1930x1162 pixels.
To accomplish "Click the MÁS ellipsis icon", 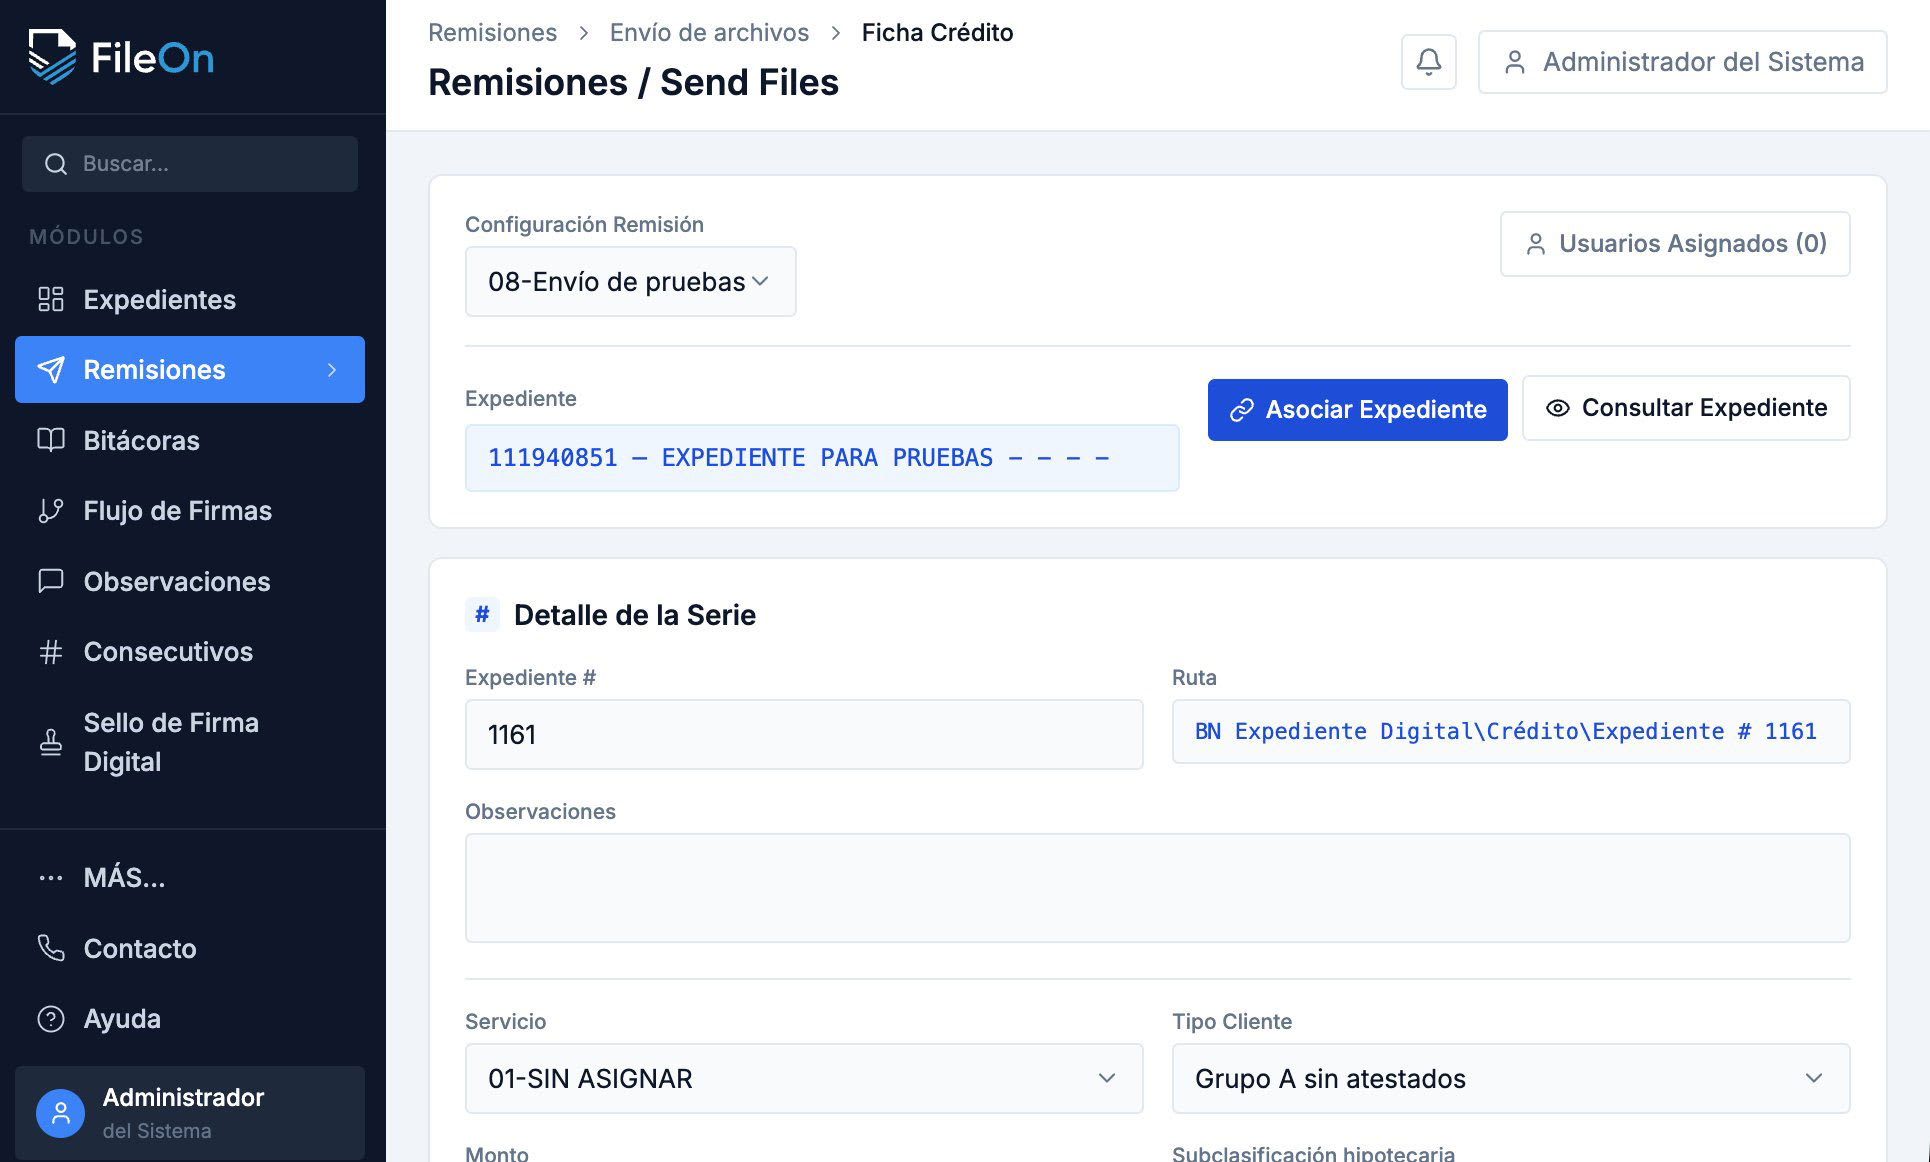I will pyautogui.click(x=51, y=878).
